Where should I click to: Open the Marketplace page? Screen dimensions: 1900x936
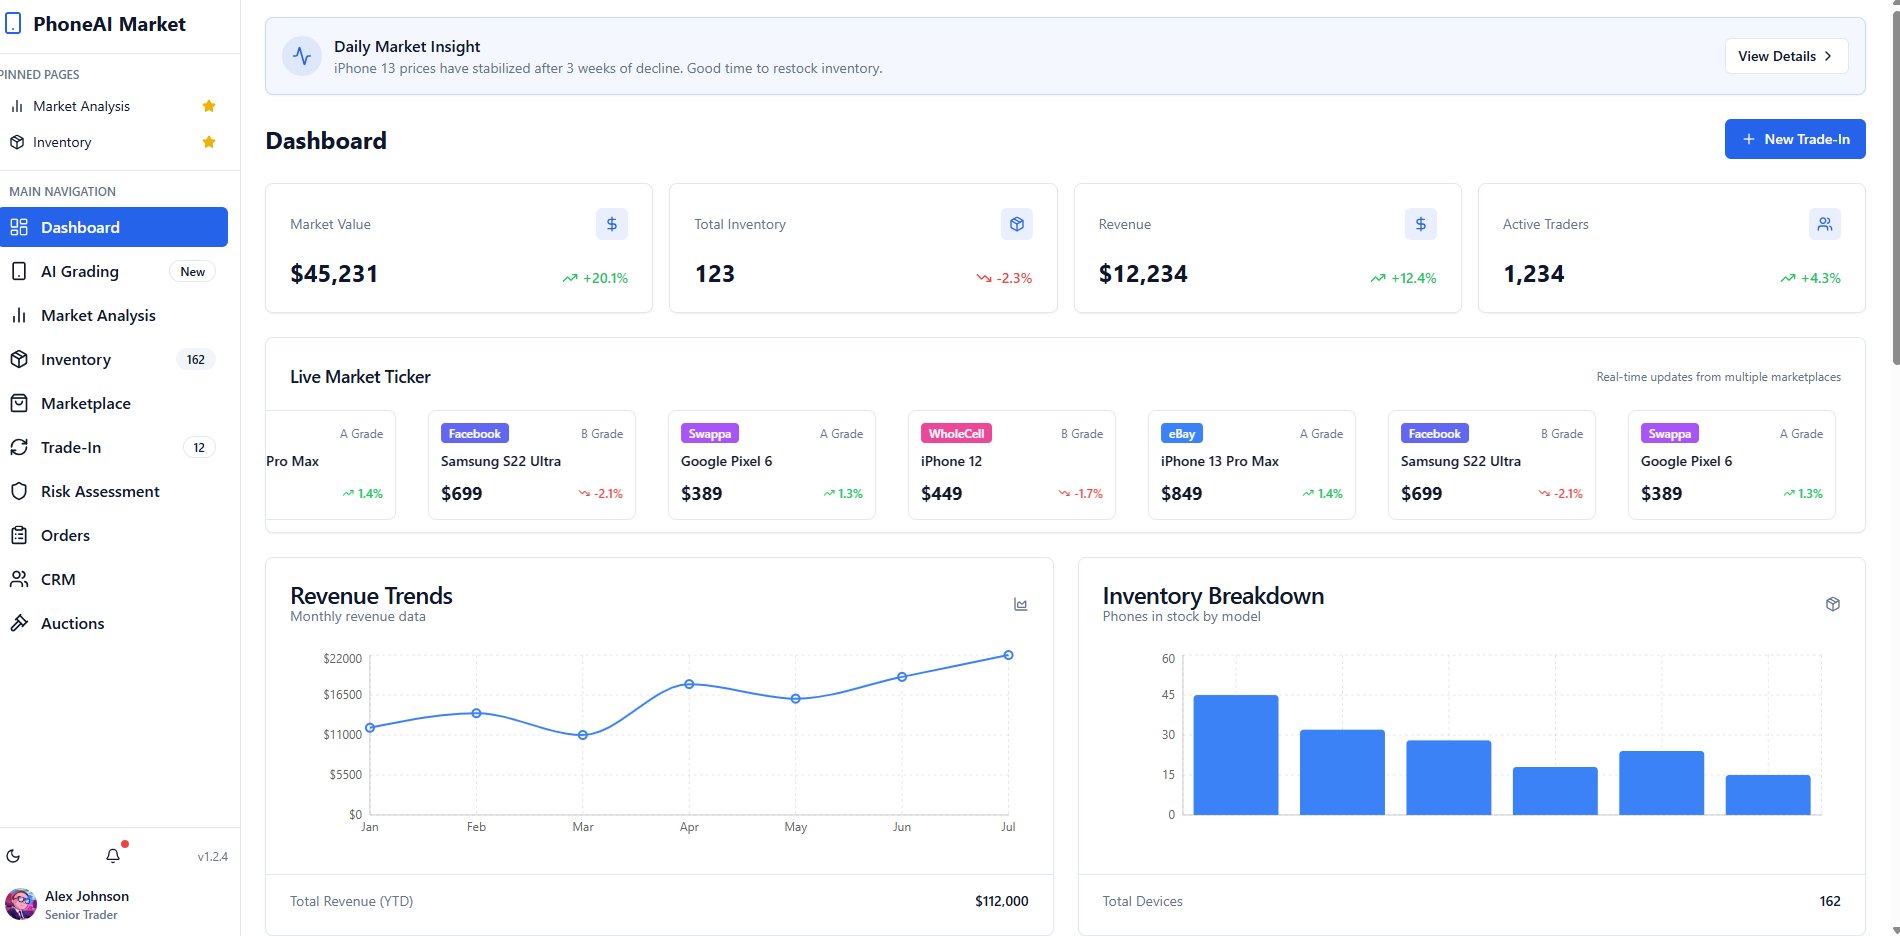tap(114, 403)
